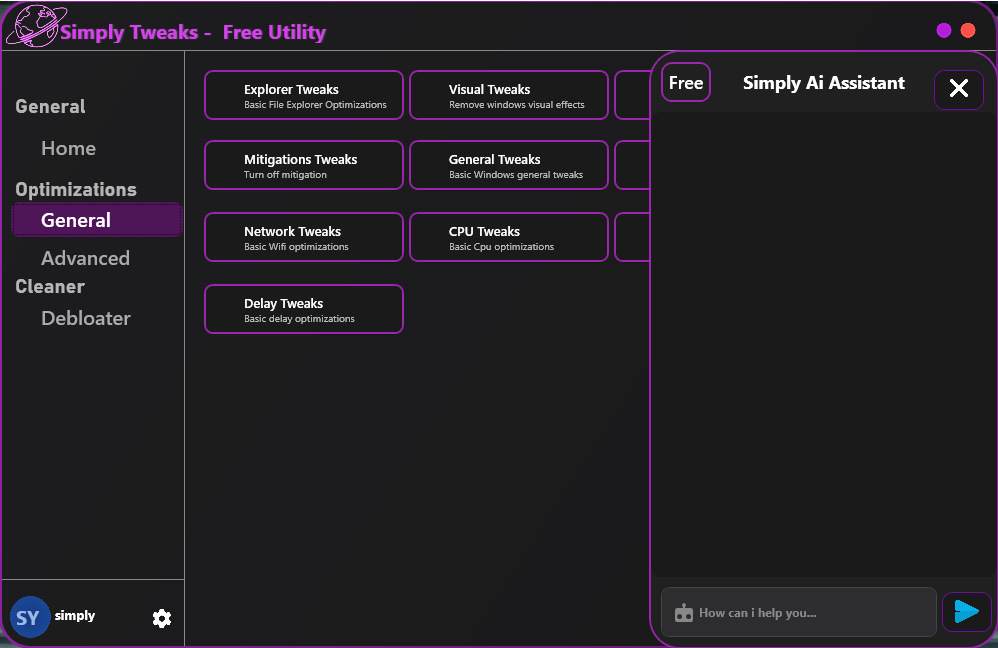
Task: Focus the 'How can i help you' input
Action: [810, 613]
